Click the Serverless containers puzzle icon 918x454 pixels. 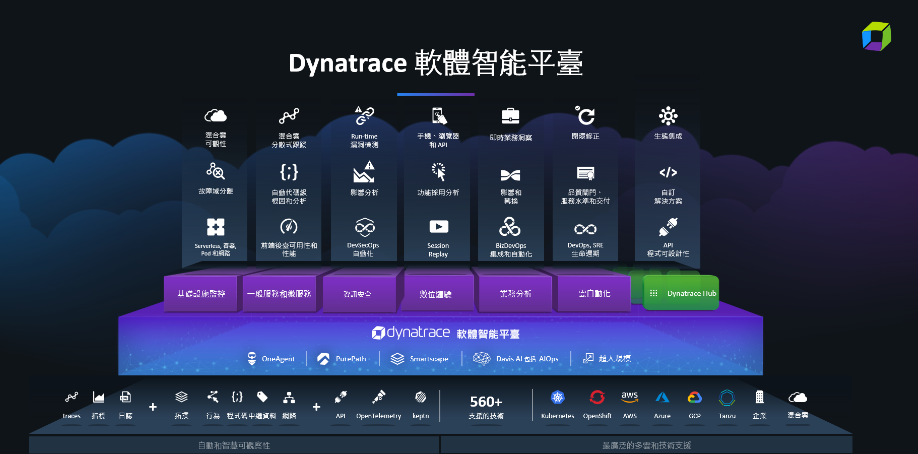[215, 227]
